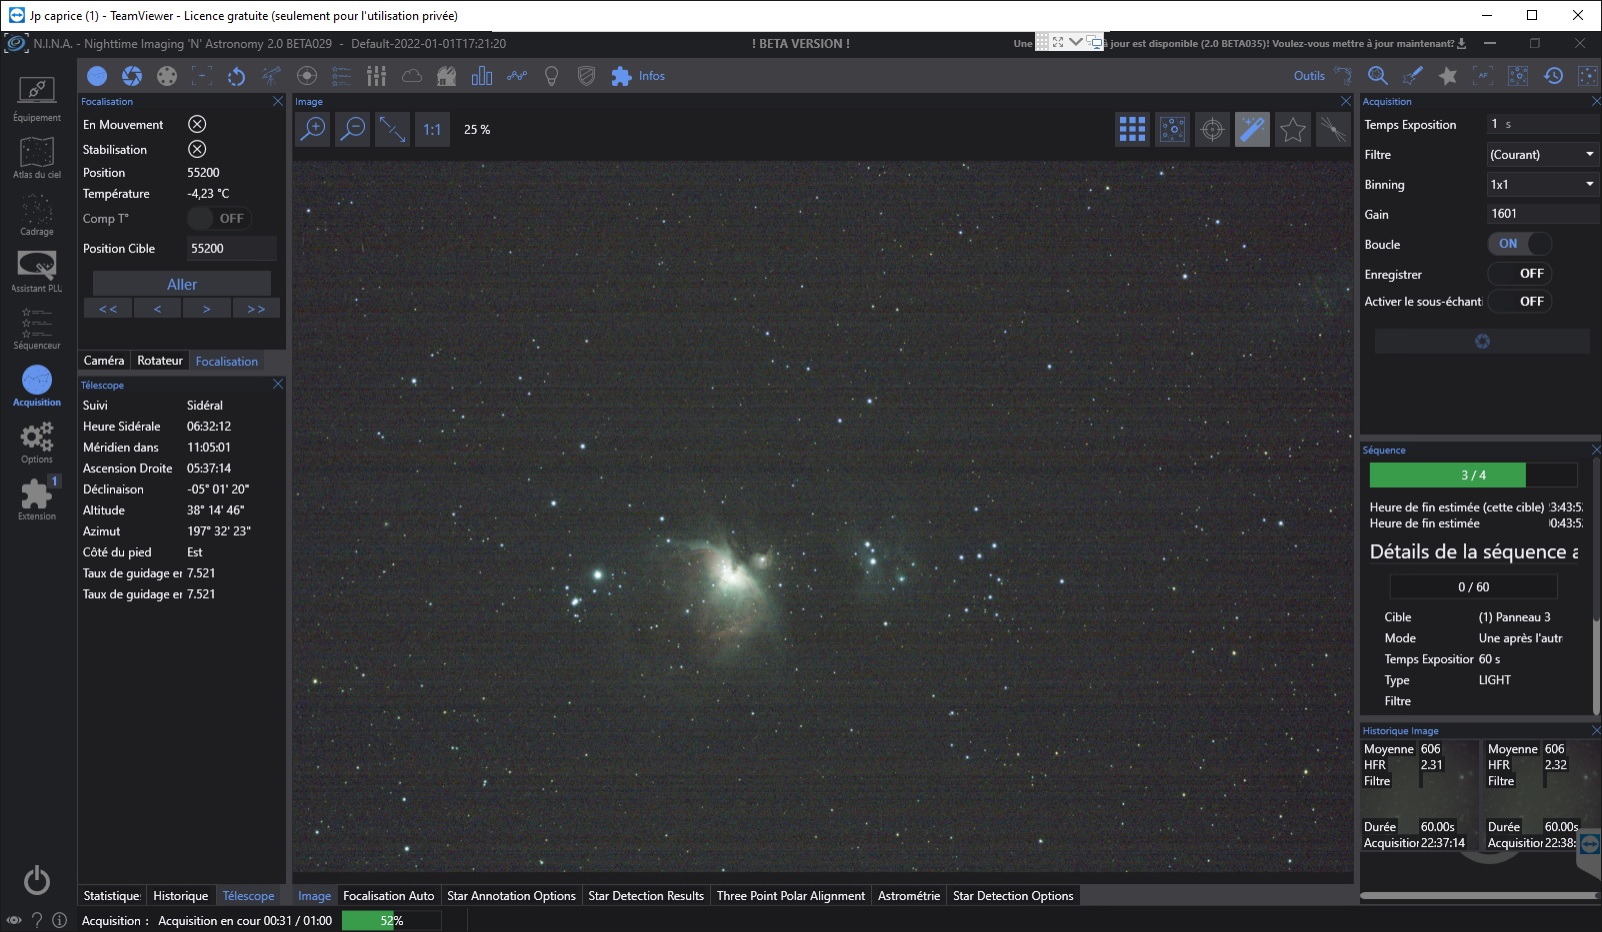This screenshot has width=1602, height=932.
Task: Open the AF autofocus tool
Action: click(1483, 76)
